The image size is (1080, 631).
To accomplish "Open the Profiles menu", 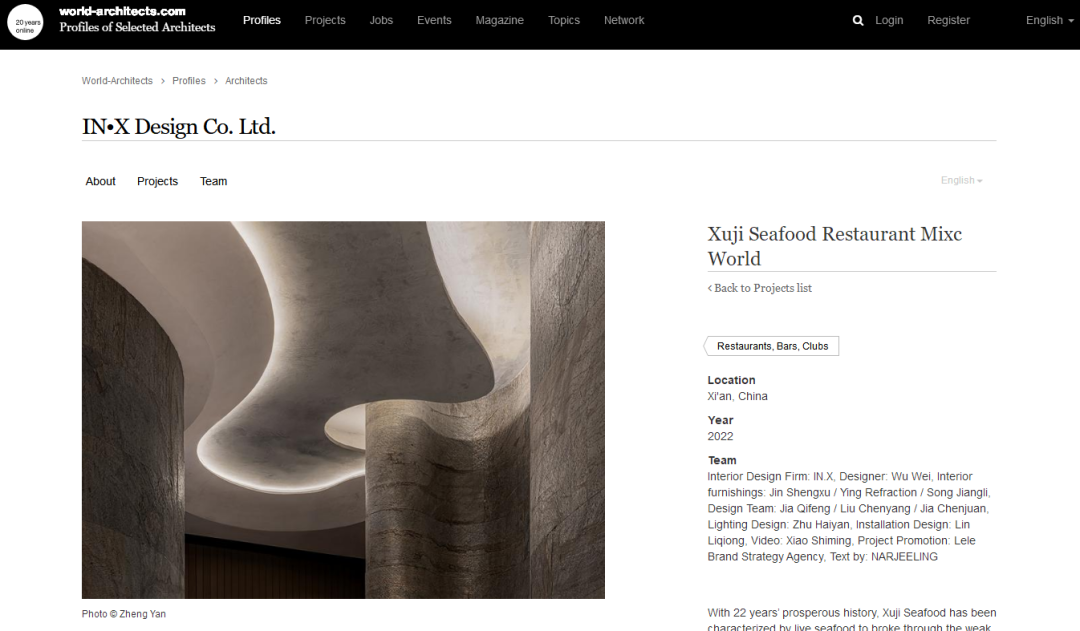I will pyautogui.click(x=262, y=20).
